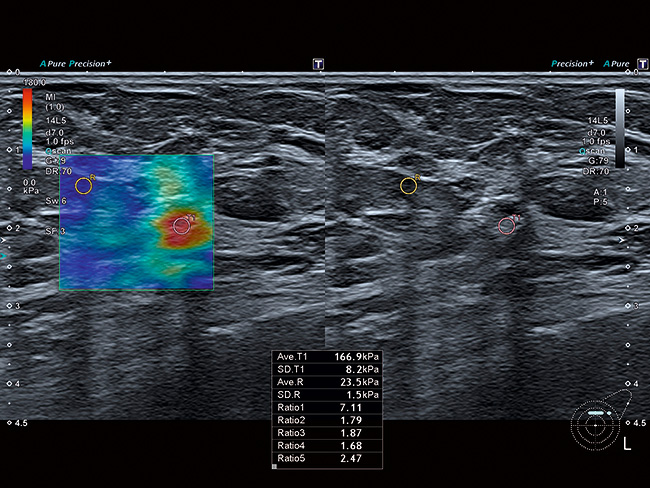Viewport: 650px width, 488px height.
Task: Click the yellow R circle on right B-mode image
Action: pos(408,185)
